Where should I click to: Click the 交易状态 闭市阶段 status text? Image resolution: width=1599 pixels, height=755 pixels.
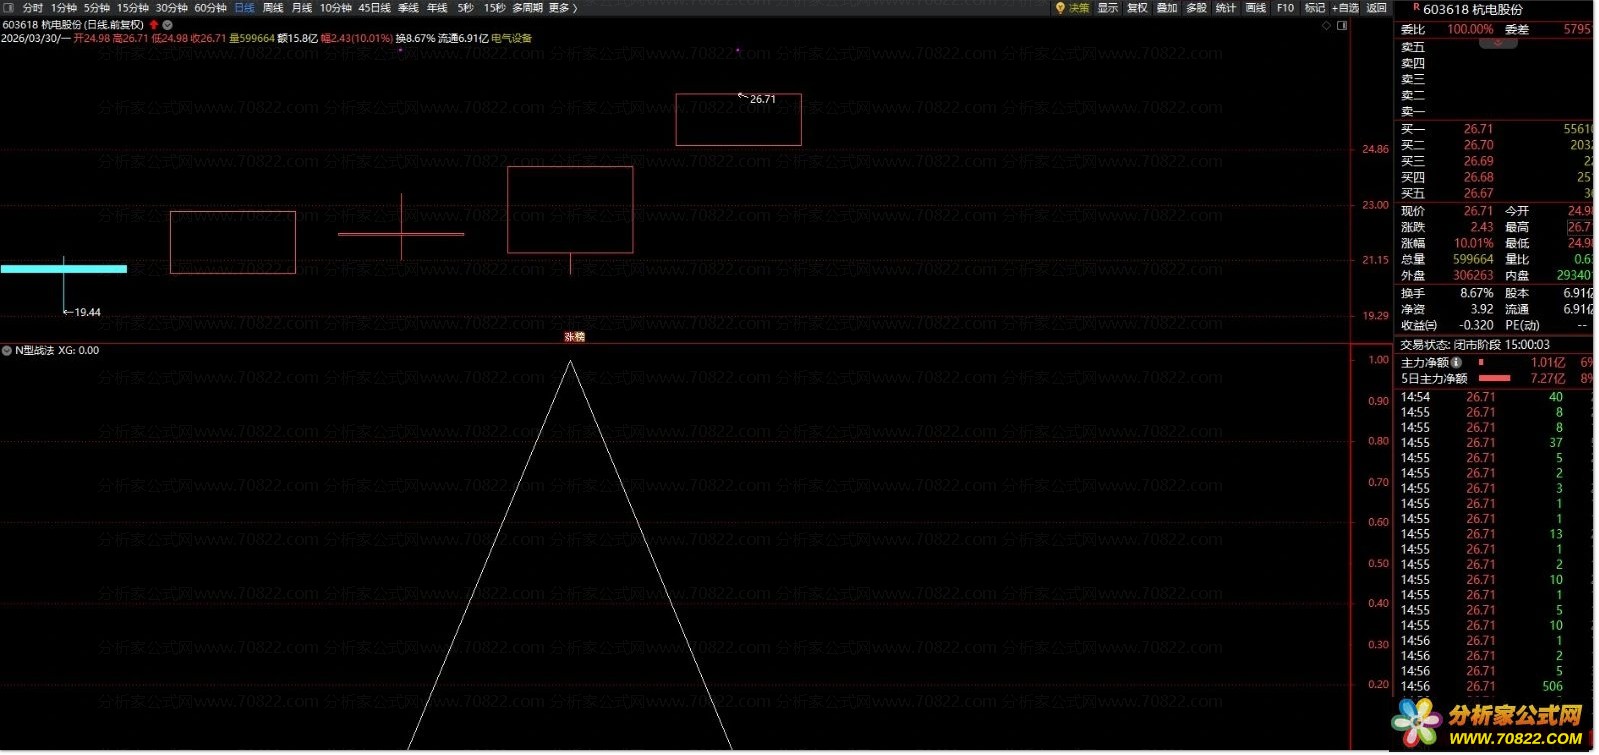(1475, 344)
